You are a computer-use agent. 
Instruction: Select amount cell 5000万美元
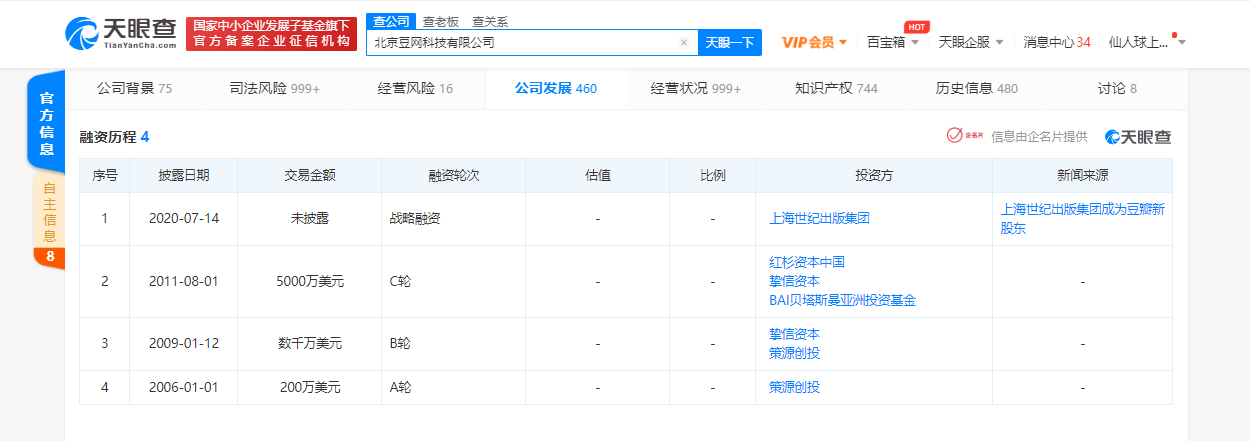[310, 281]
